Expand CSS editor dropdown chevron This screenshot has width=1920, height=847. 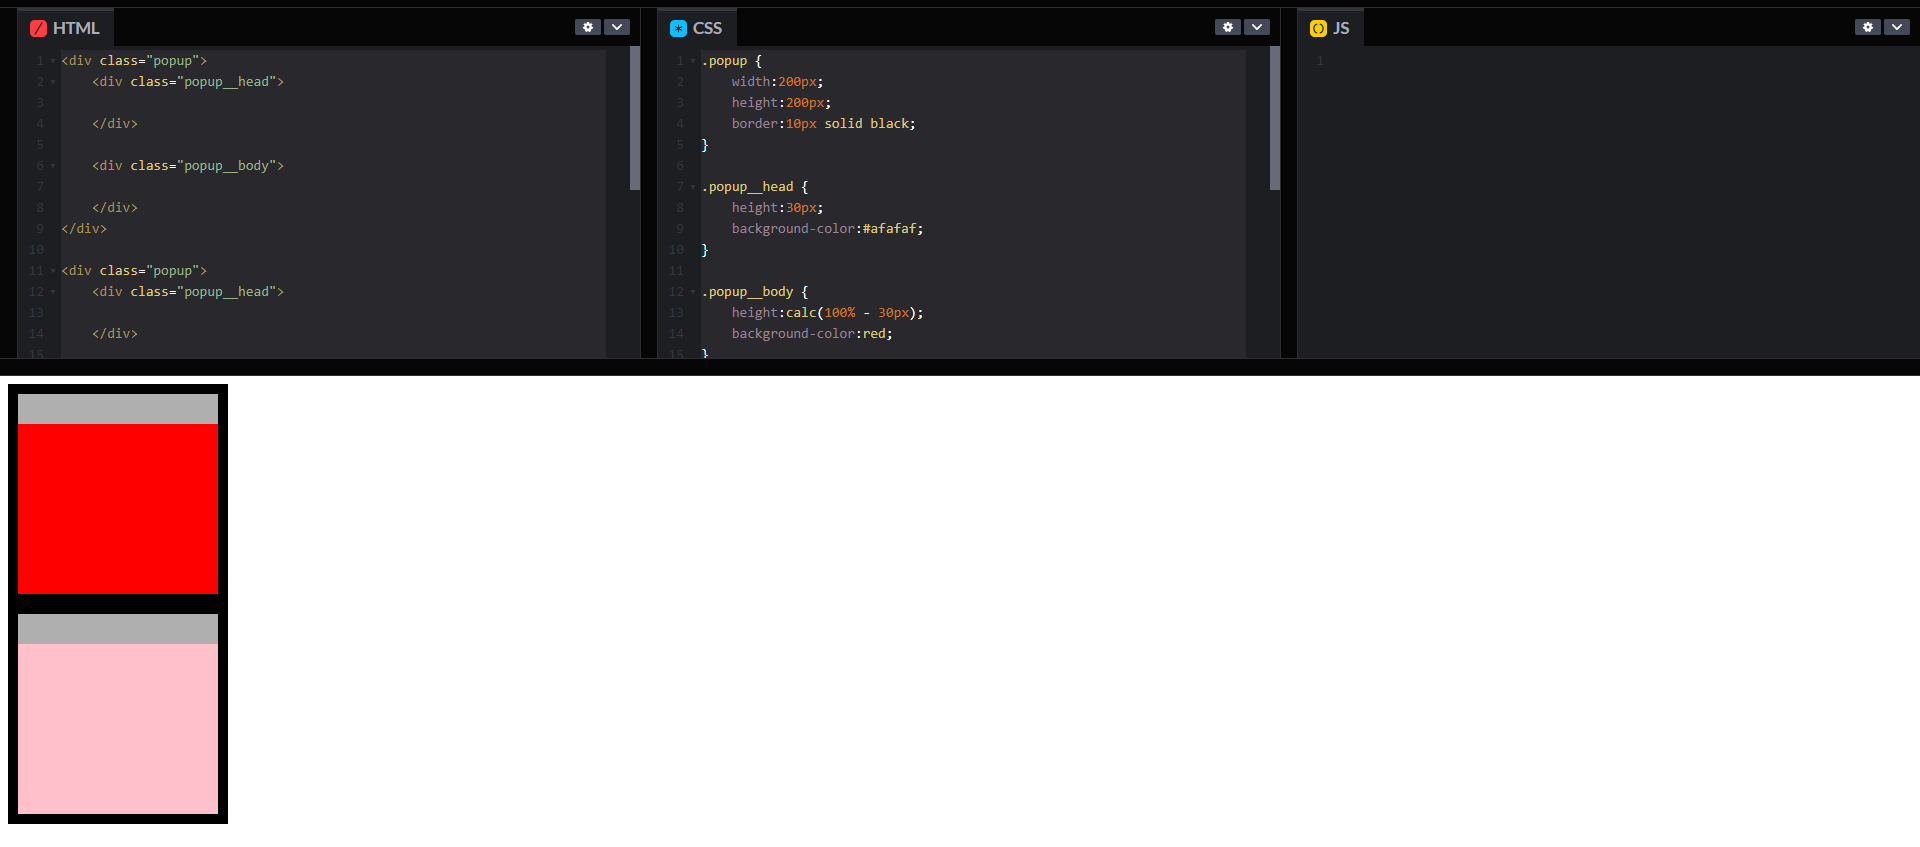[1257, 27]
